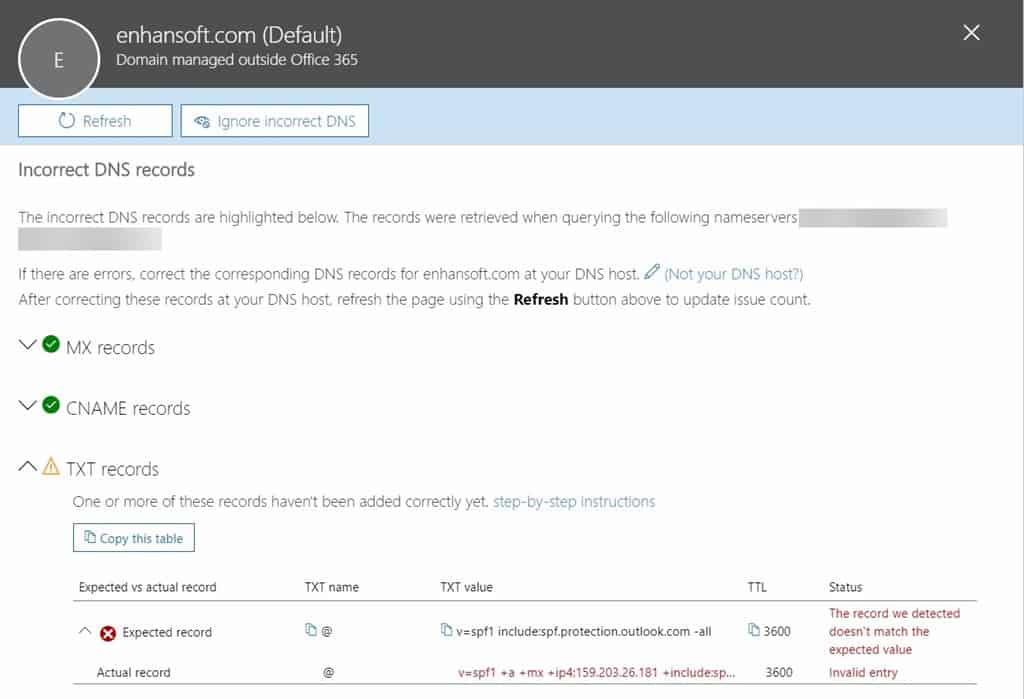The height and width of the screenshot is (699, 1024).
Task: Select the enhansoft.com domain avatar circle
Action: pyautogui.click(x=58, y=59)
